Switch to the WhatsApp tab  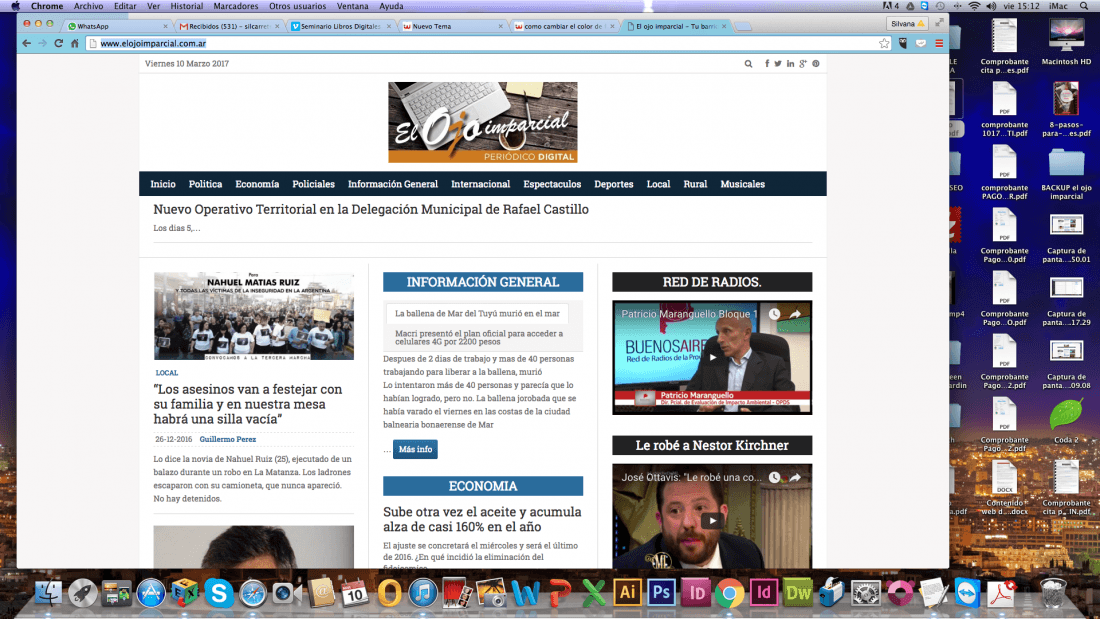pyautogui.click(x=116, y=26)
